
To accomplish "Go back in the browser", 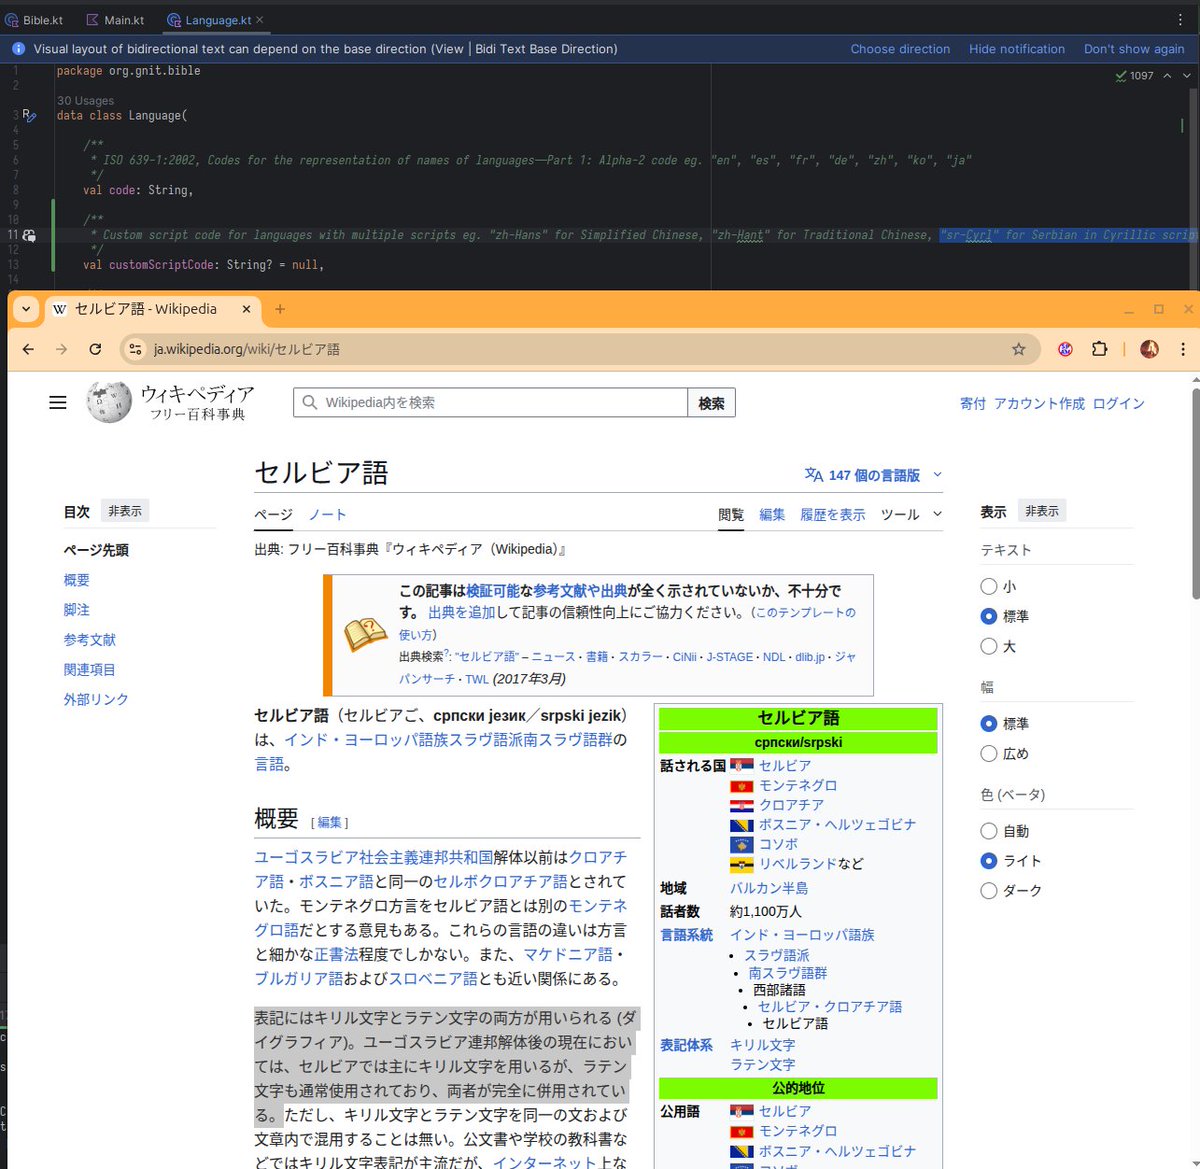I will [28, 349].
